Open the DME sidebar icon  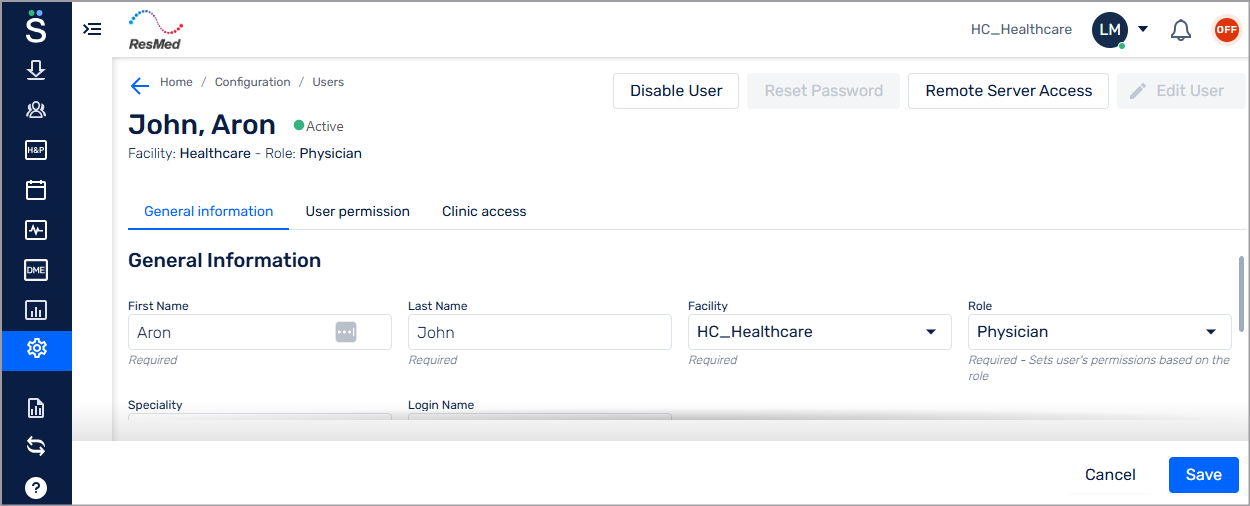point(36,270)
